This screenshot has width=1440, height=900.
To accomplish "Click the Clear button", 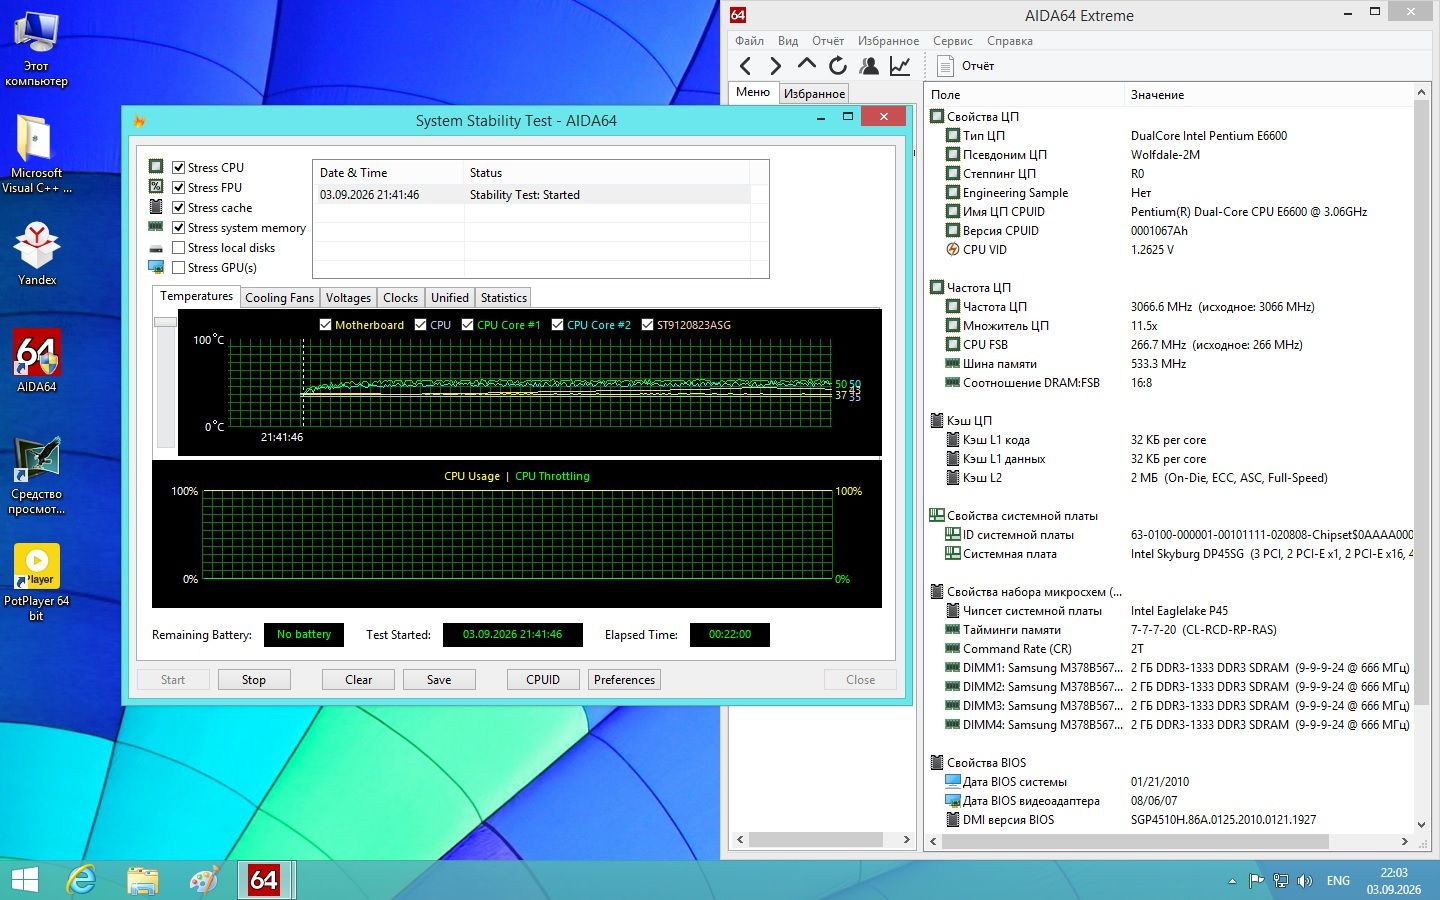I will point(358,680).
